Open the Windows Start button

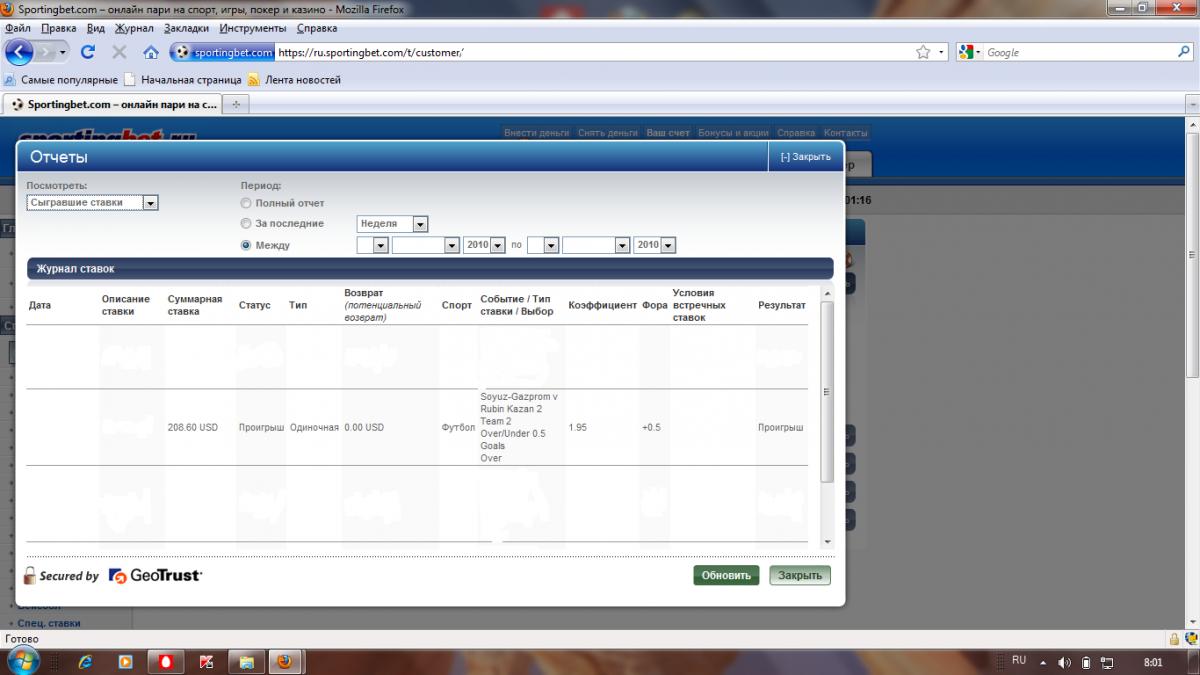tap(22, 661)
